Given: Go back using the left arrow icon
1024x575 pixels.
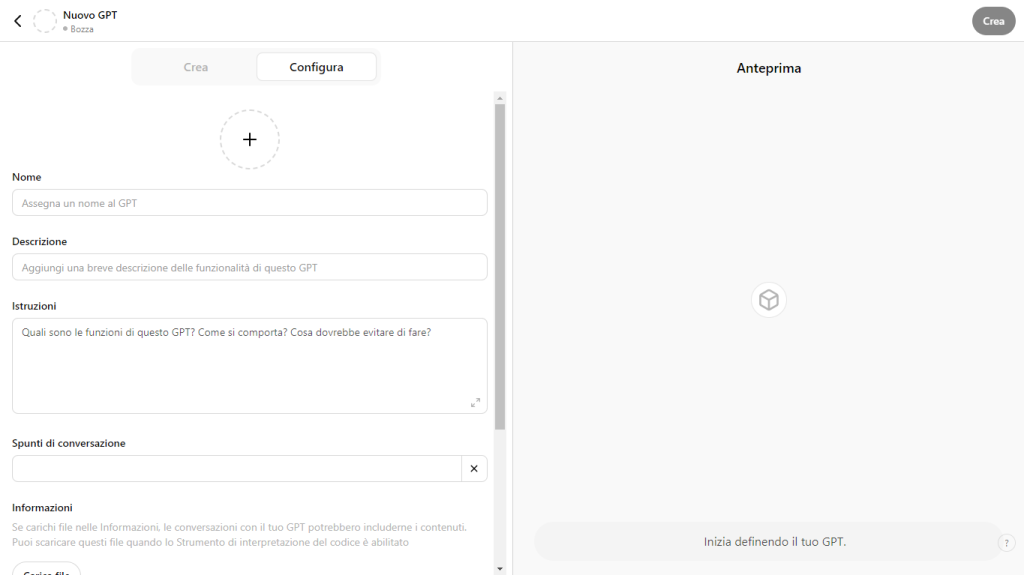Looking at the screenshot, I should pos(17,21).
